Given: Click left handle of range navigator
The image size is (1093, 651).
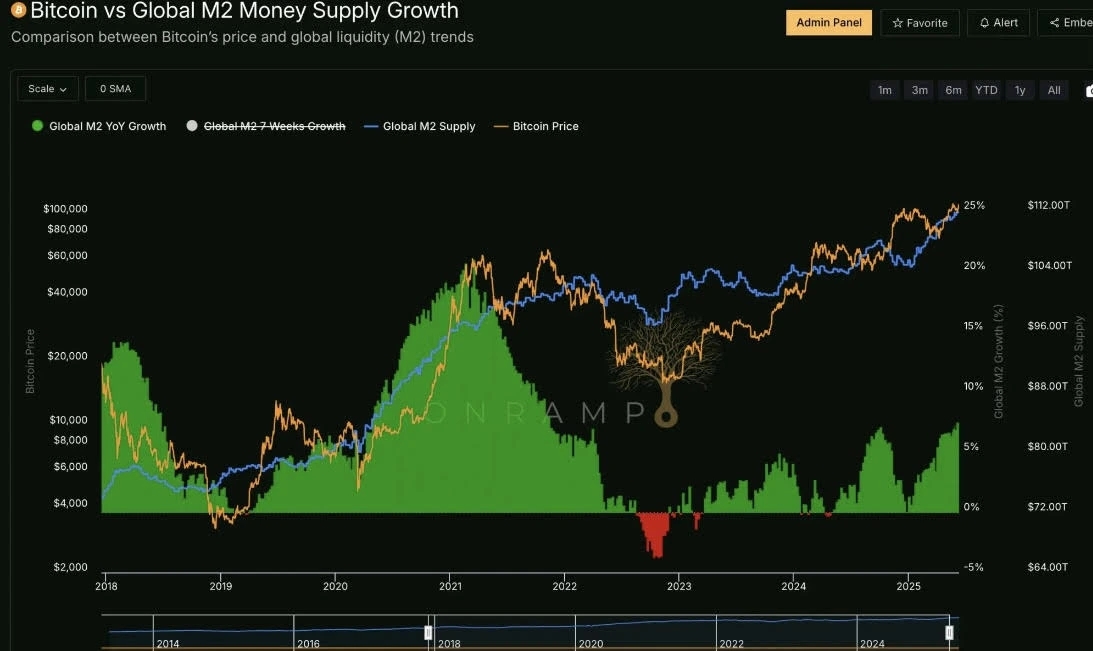Looking at the screenshot, I should [428, 632].
